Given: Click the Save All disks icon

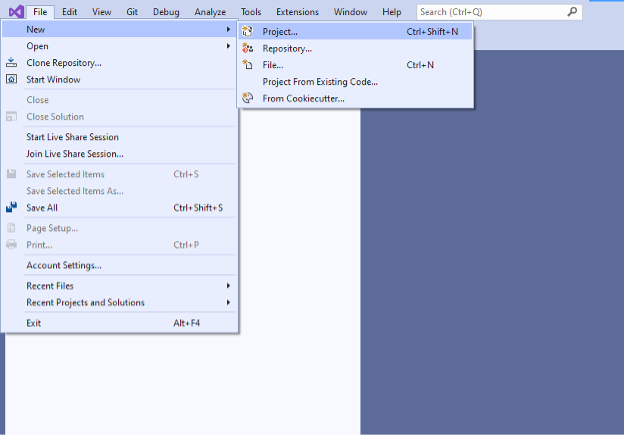Looking at the screenshot, I should tap(11, 207).
